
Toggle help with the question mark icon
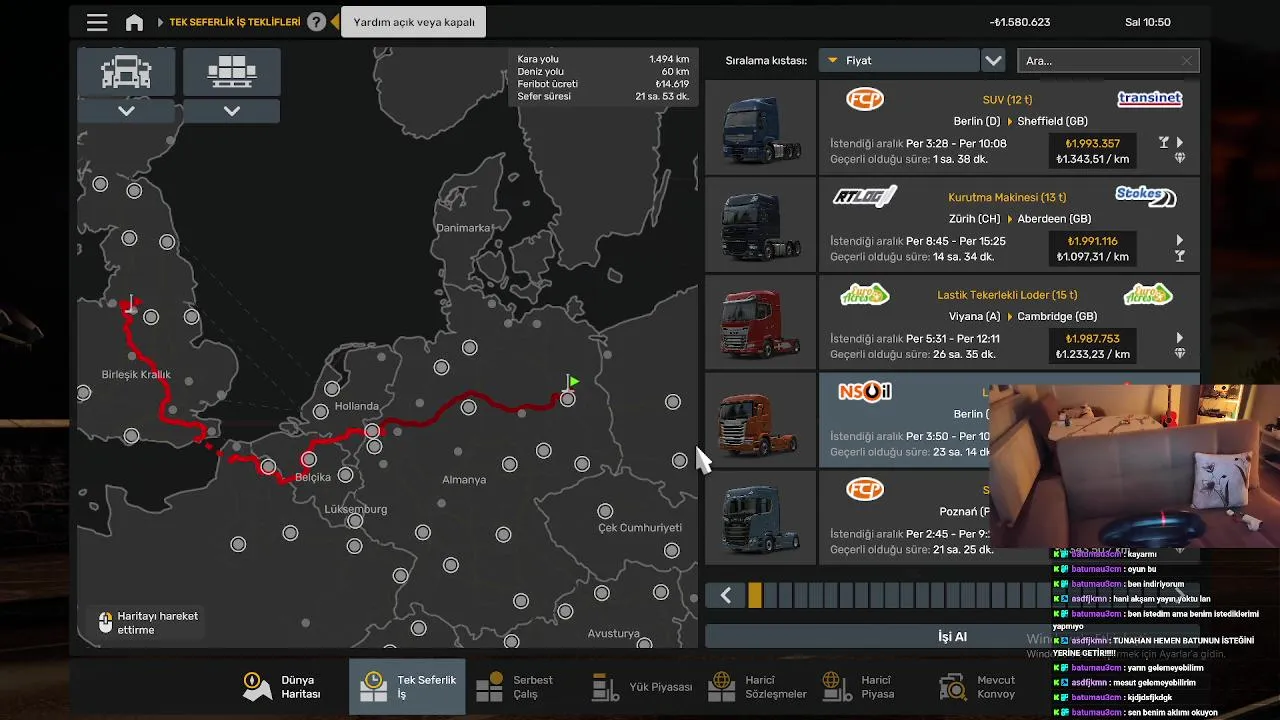point(316,22)
